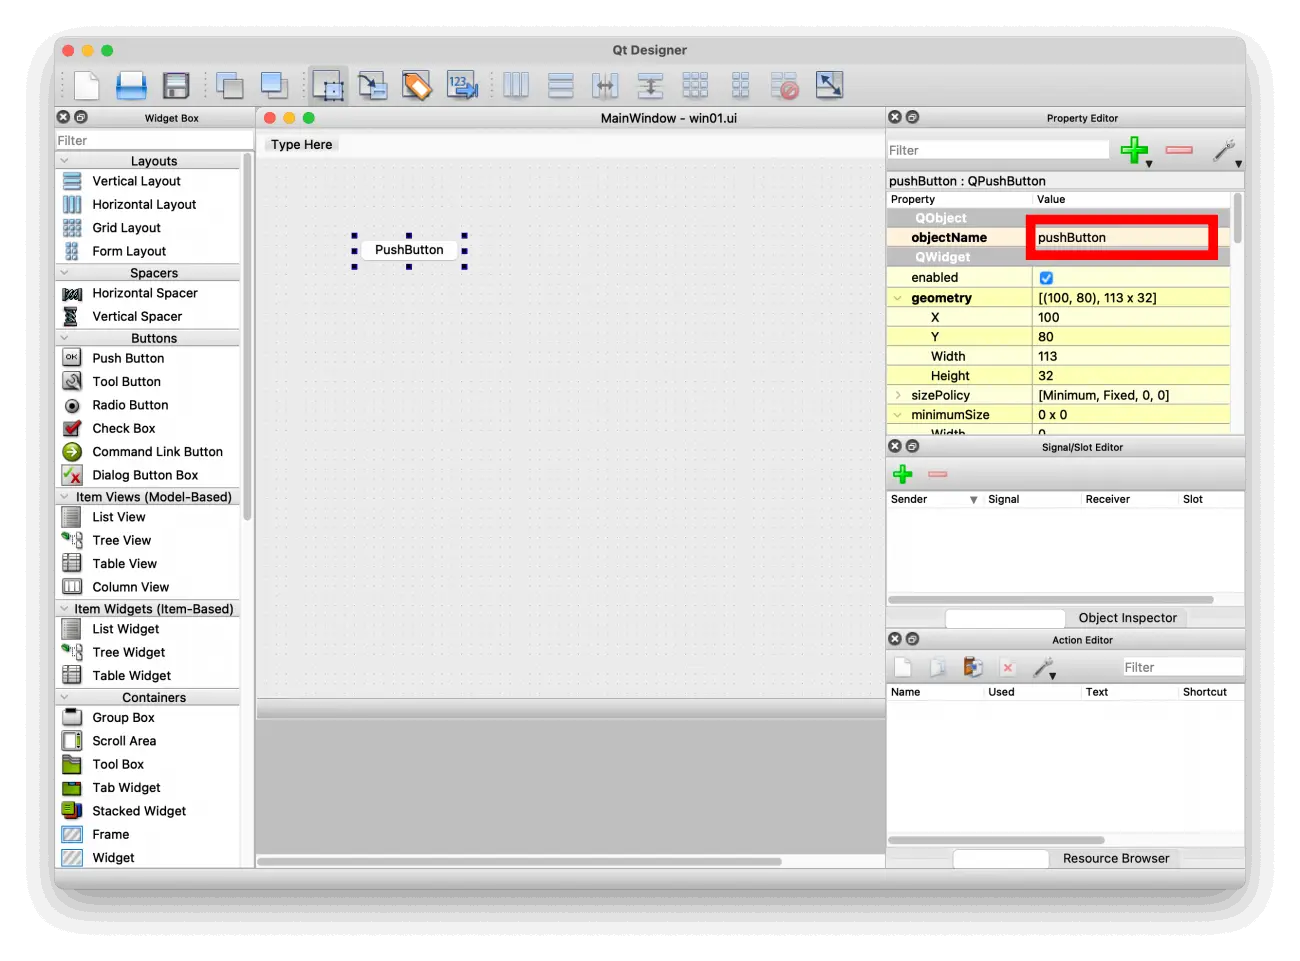This screenshot has height=961, width=1300.
Task: Apply Lay Out Vertically in Splitter
Action: point(650,85)
